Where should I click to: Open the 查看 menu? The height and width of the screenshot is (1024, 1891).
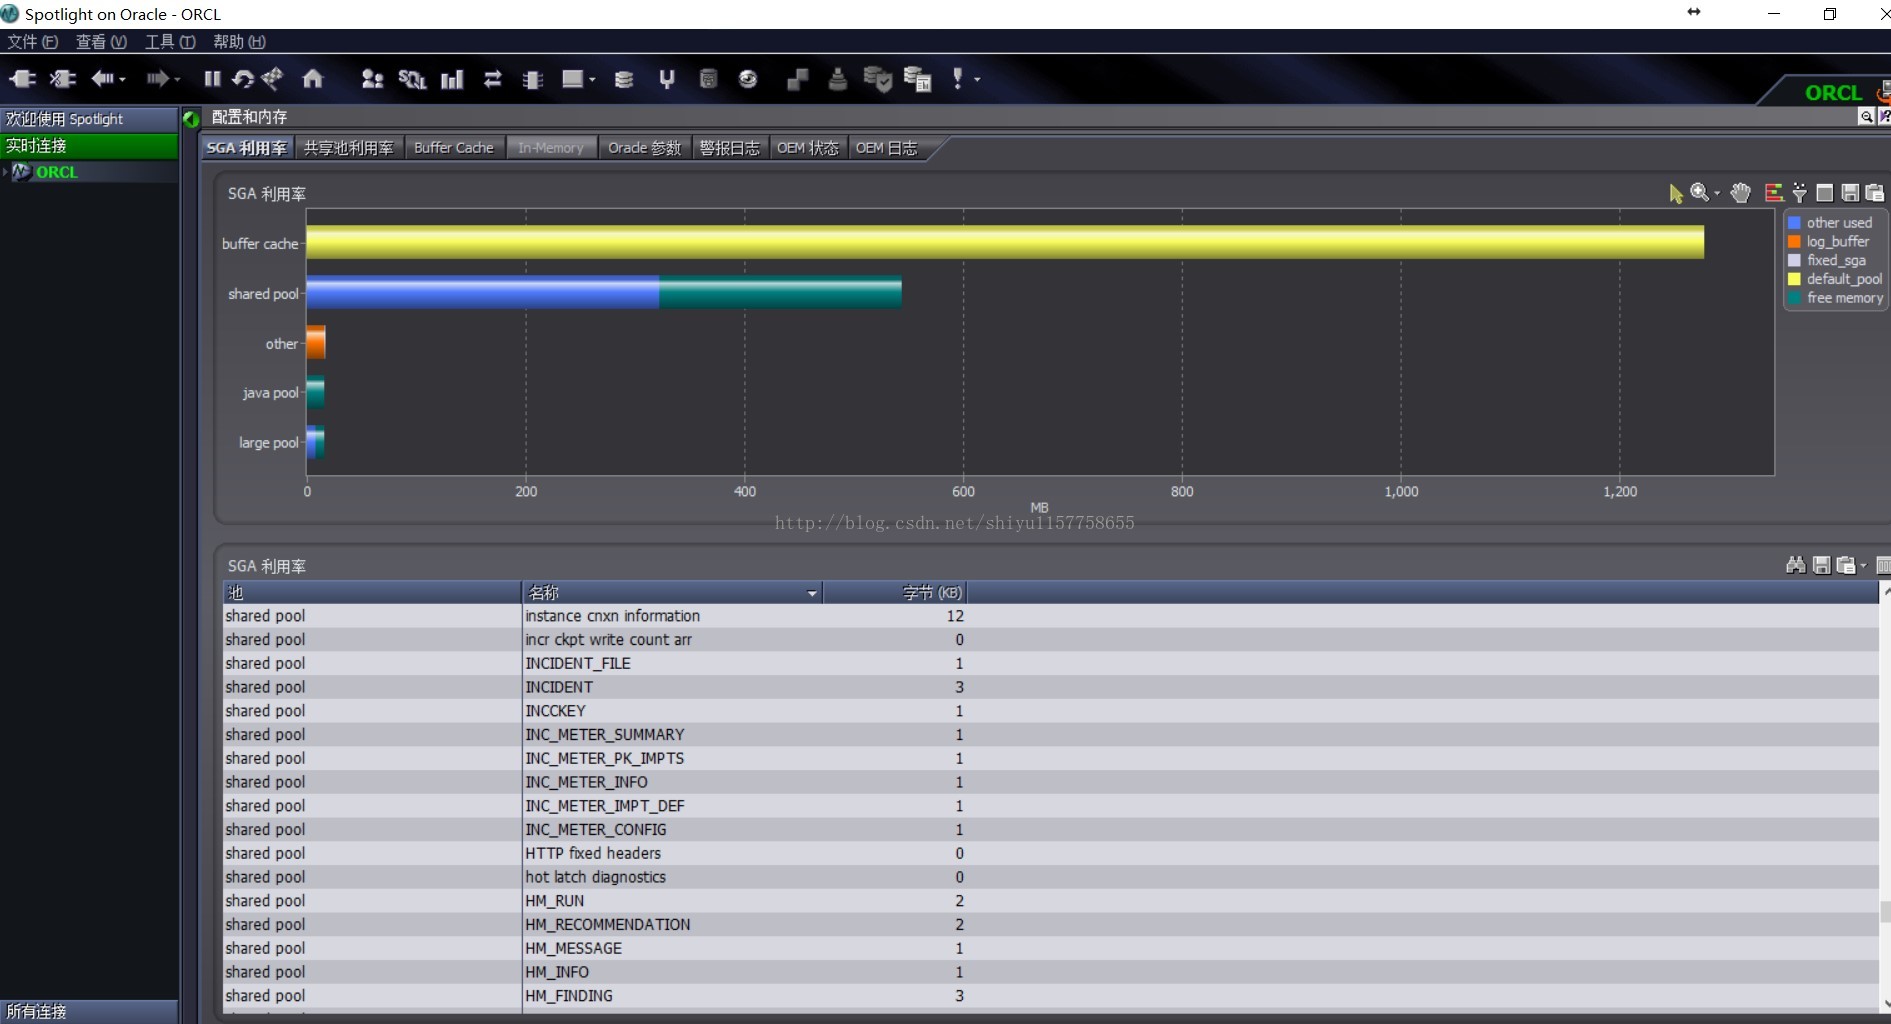pos(101,41)
